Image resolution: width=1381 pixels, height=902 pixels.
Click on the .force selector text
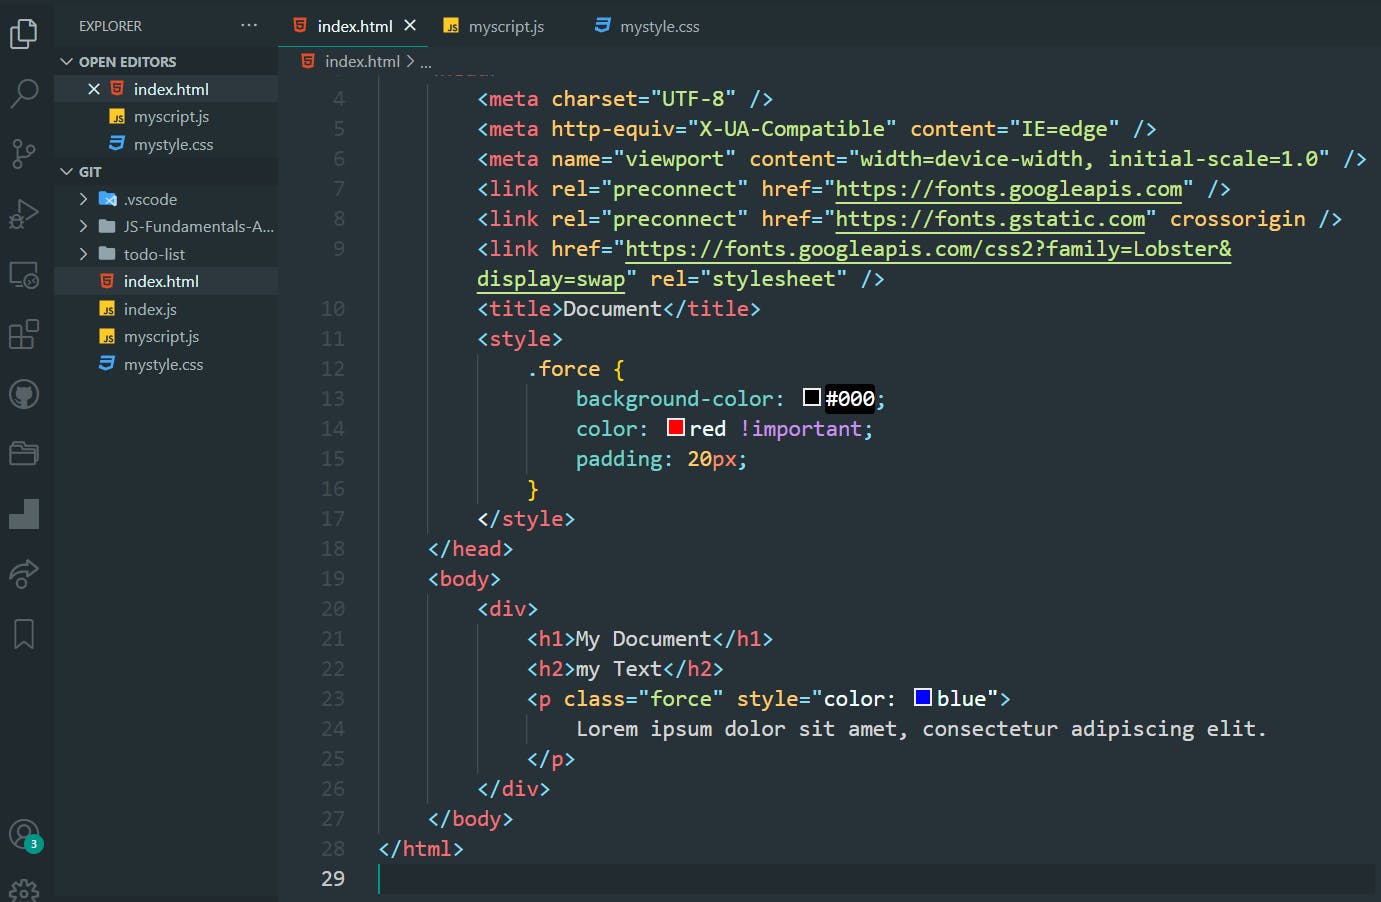tap(564, 369)
